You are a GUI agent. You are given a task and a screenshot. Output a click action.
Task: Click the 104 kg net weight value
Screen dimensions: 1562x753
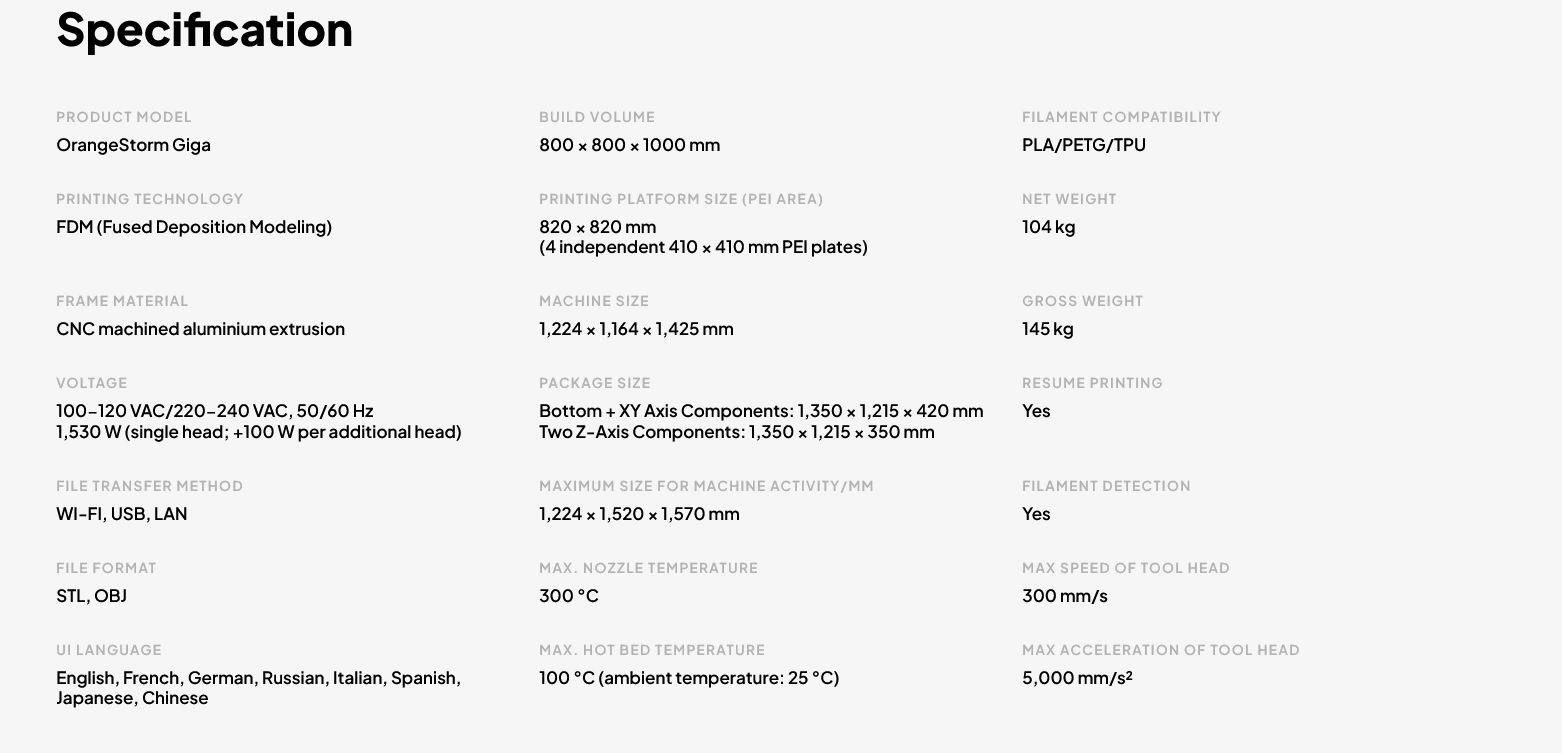1048,227
